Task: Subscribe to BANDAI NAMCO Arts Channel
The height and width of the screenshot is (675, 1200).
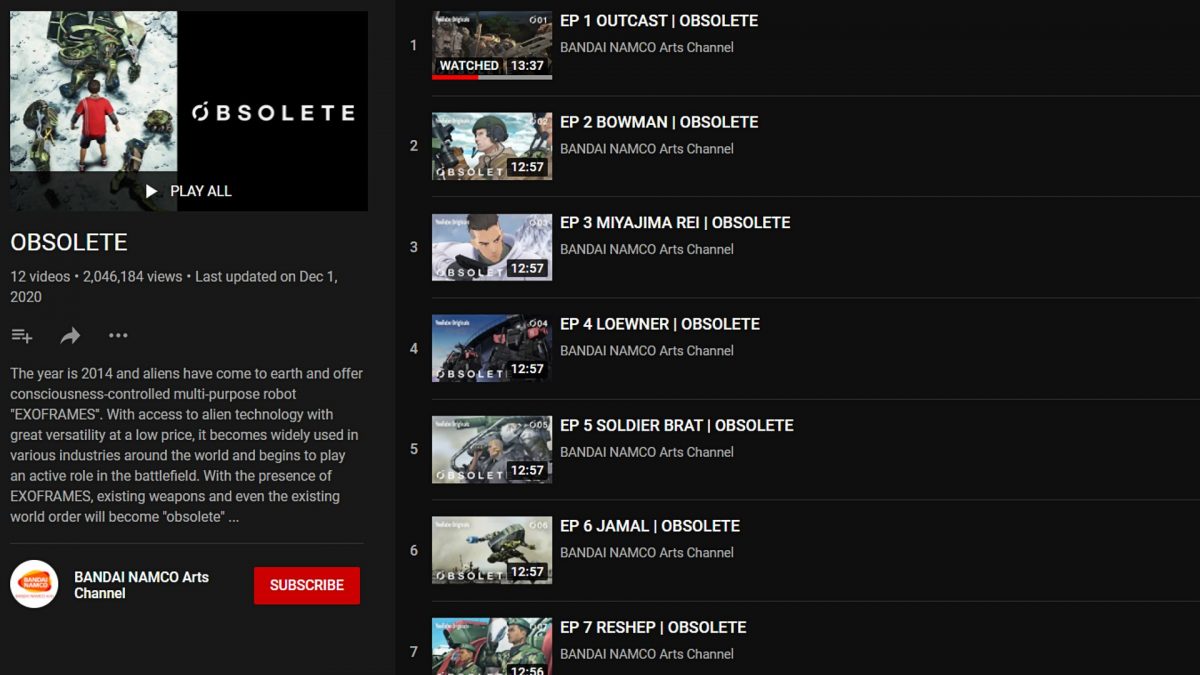Action: (306, 585)
